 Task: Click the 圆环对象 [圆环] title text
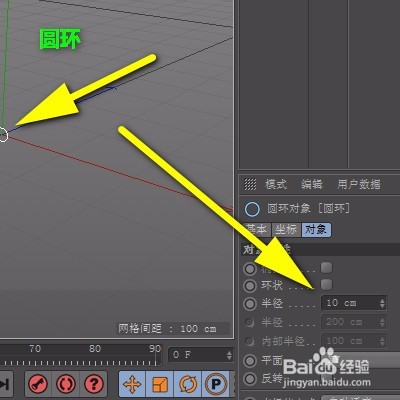(308, 209)
